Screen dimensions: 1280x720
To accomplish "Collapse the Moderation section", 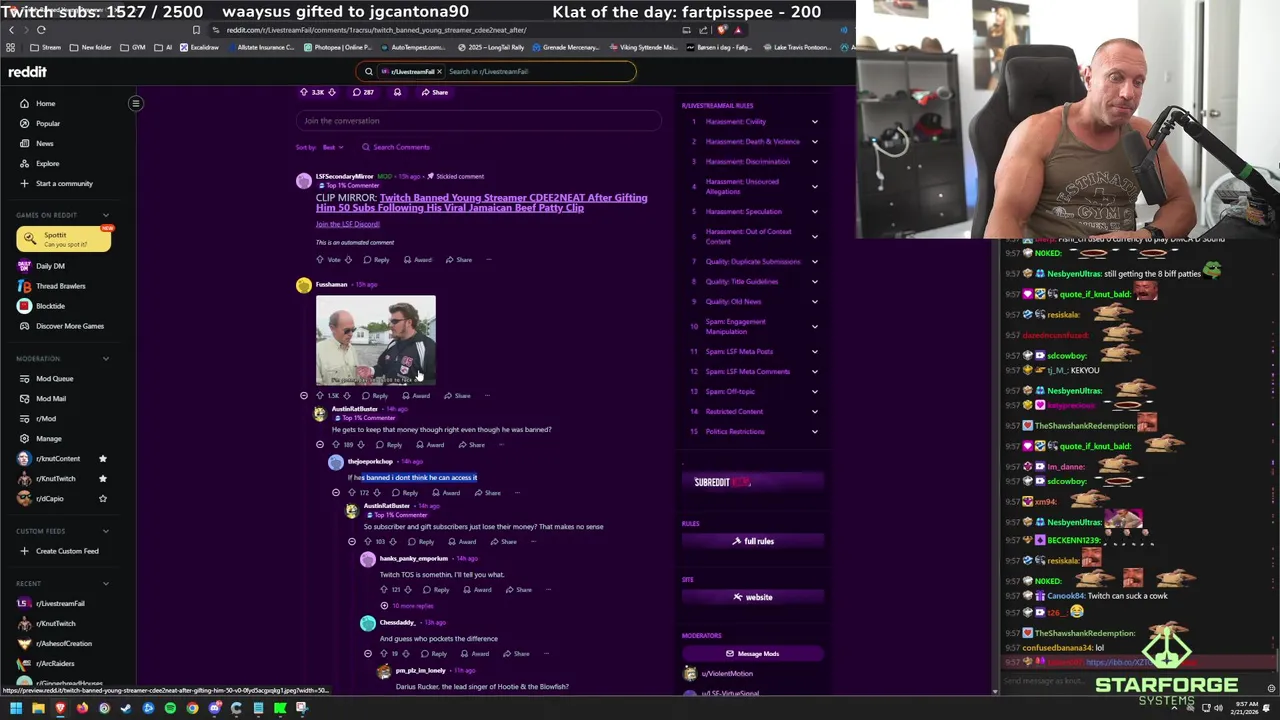I will [106, 359].
